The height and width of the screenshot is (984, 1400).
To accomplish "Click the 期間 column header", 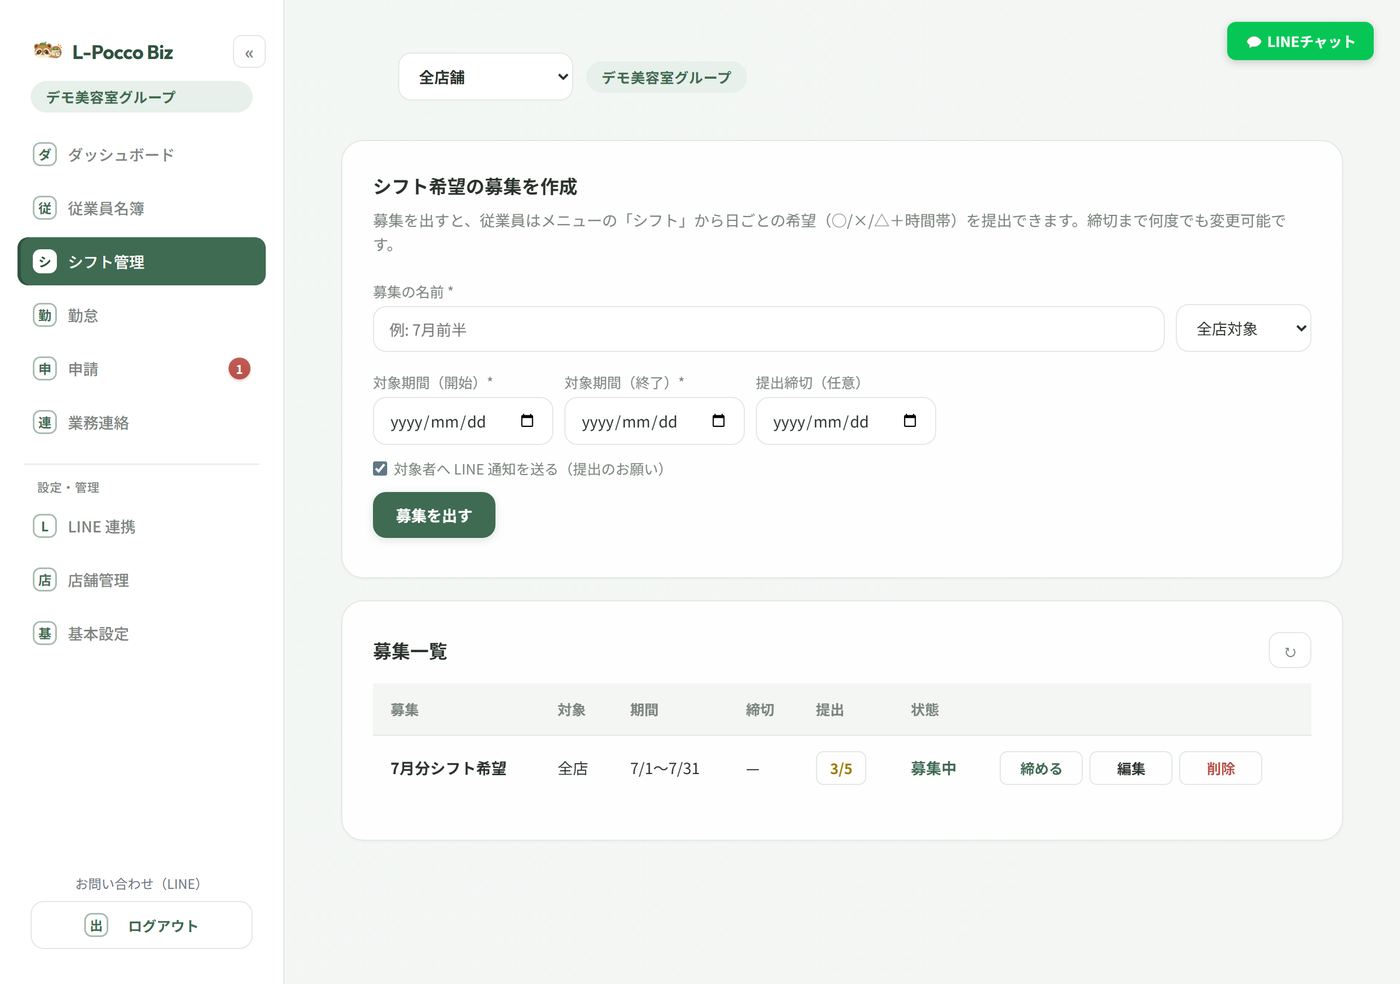I will (644, 709).
